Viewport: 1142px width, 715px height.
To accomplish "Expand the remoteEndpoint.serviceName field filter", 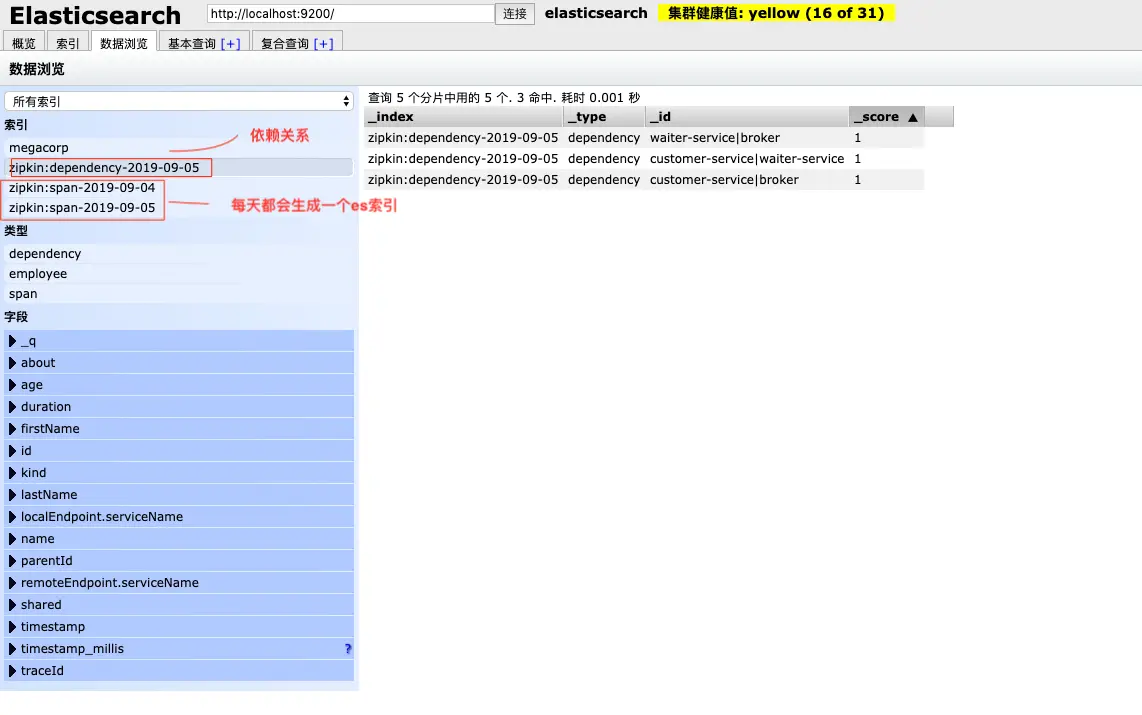I will click(x=179, y=582).
